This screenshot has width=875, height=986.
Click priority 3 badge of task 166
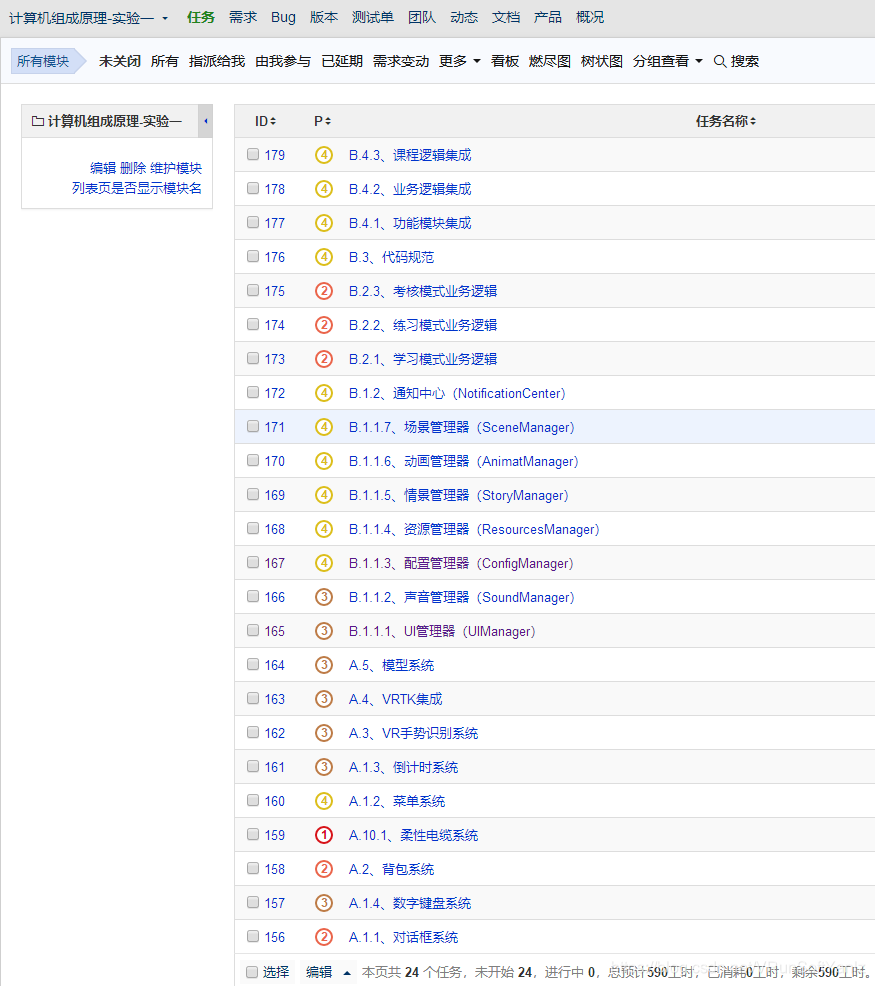coord(323,597)
